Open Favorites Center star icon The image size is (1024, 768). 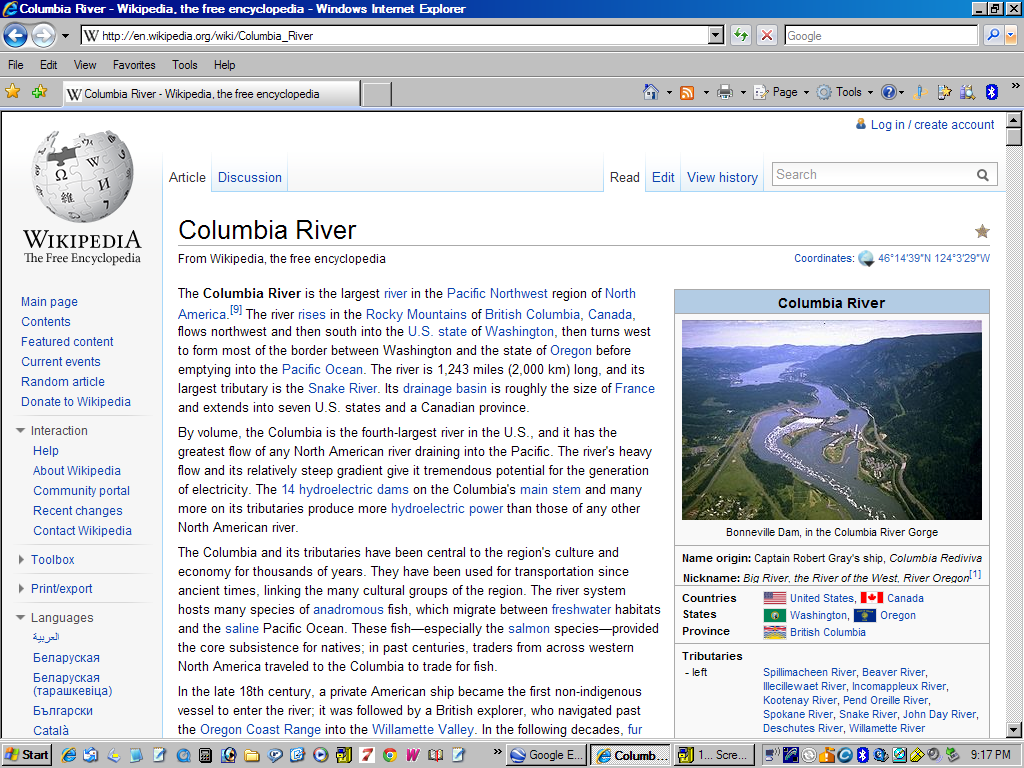coord(12,92)
